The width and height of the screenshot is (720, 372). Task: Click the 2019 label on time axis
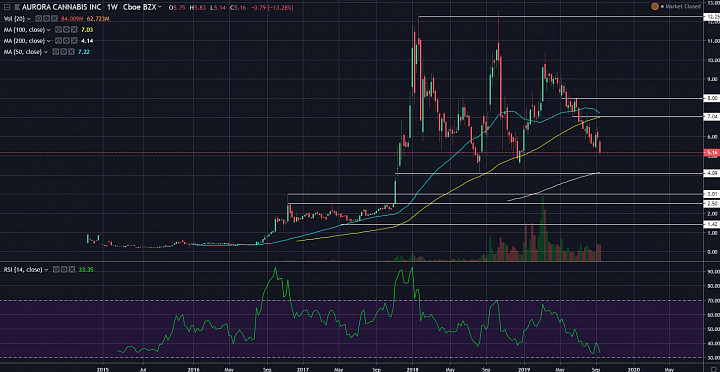pyautogui.click(x=524, y=368)
